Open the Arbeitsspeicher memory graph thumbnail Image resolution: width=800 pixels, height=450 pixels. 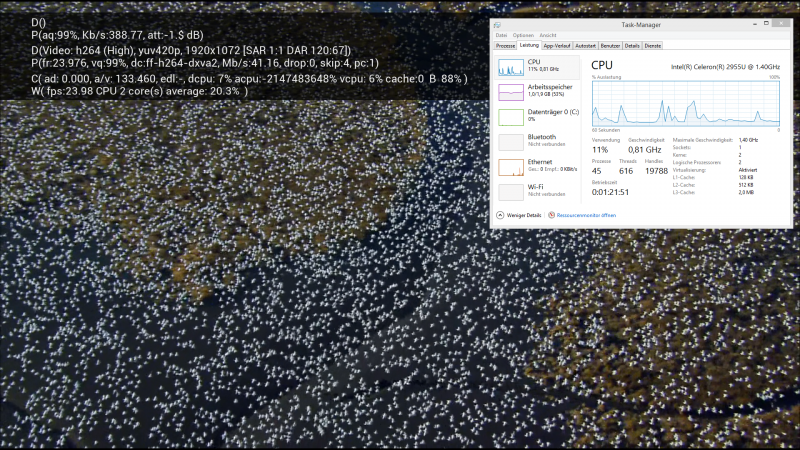click(511, 92)
